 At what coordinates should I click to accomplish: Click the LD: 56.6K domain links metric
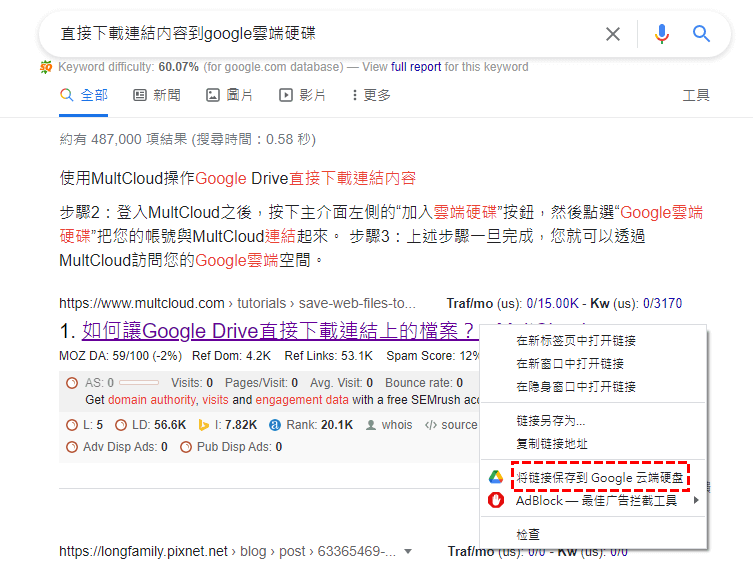pyautogui.click(x=159, y=425)
